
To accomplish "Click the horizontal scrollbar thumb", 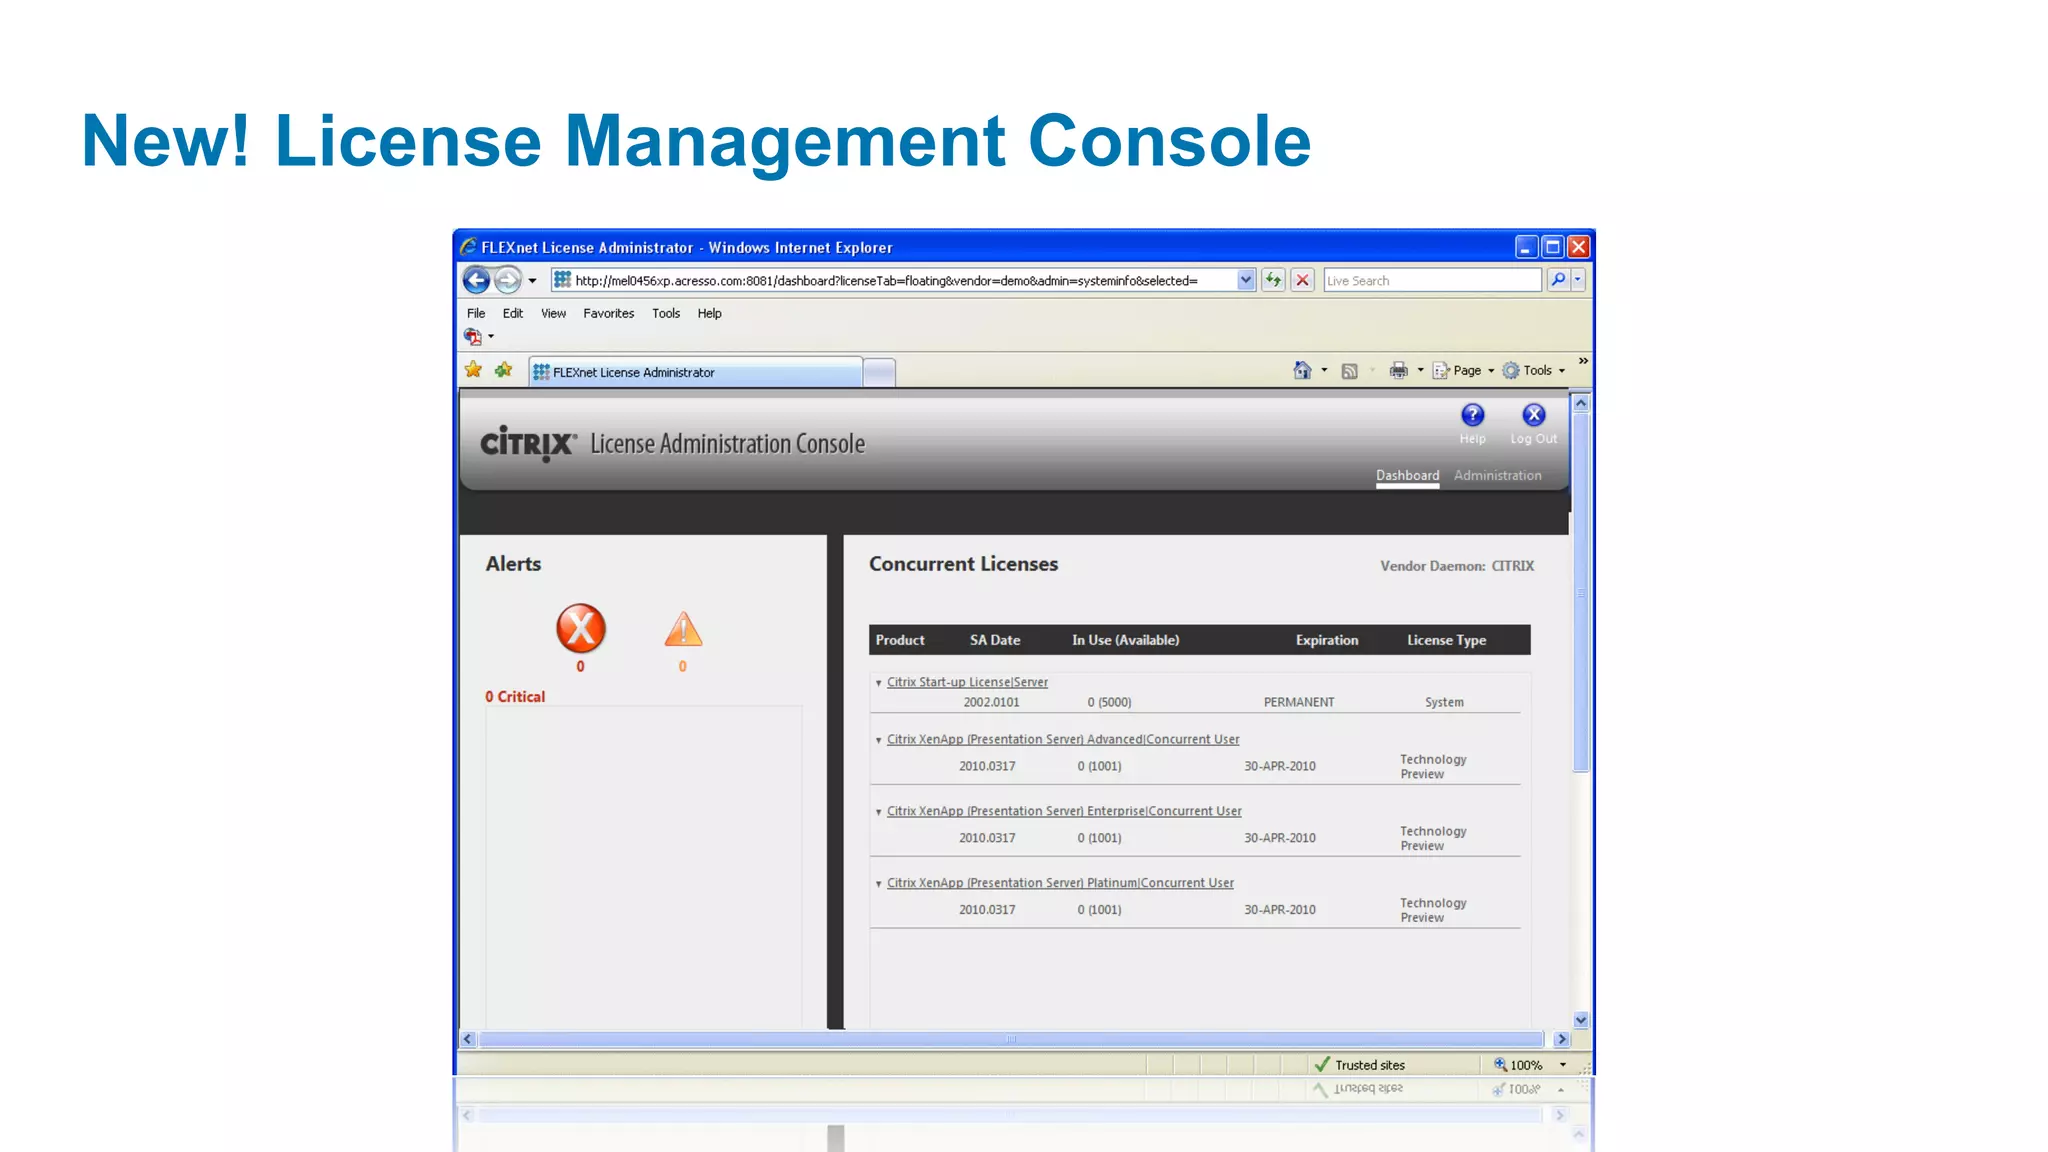I will coord(1011,1039).
